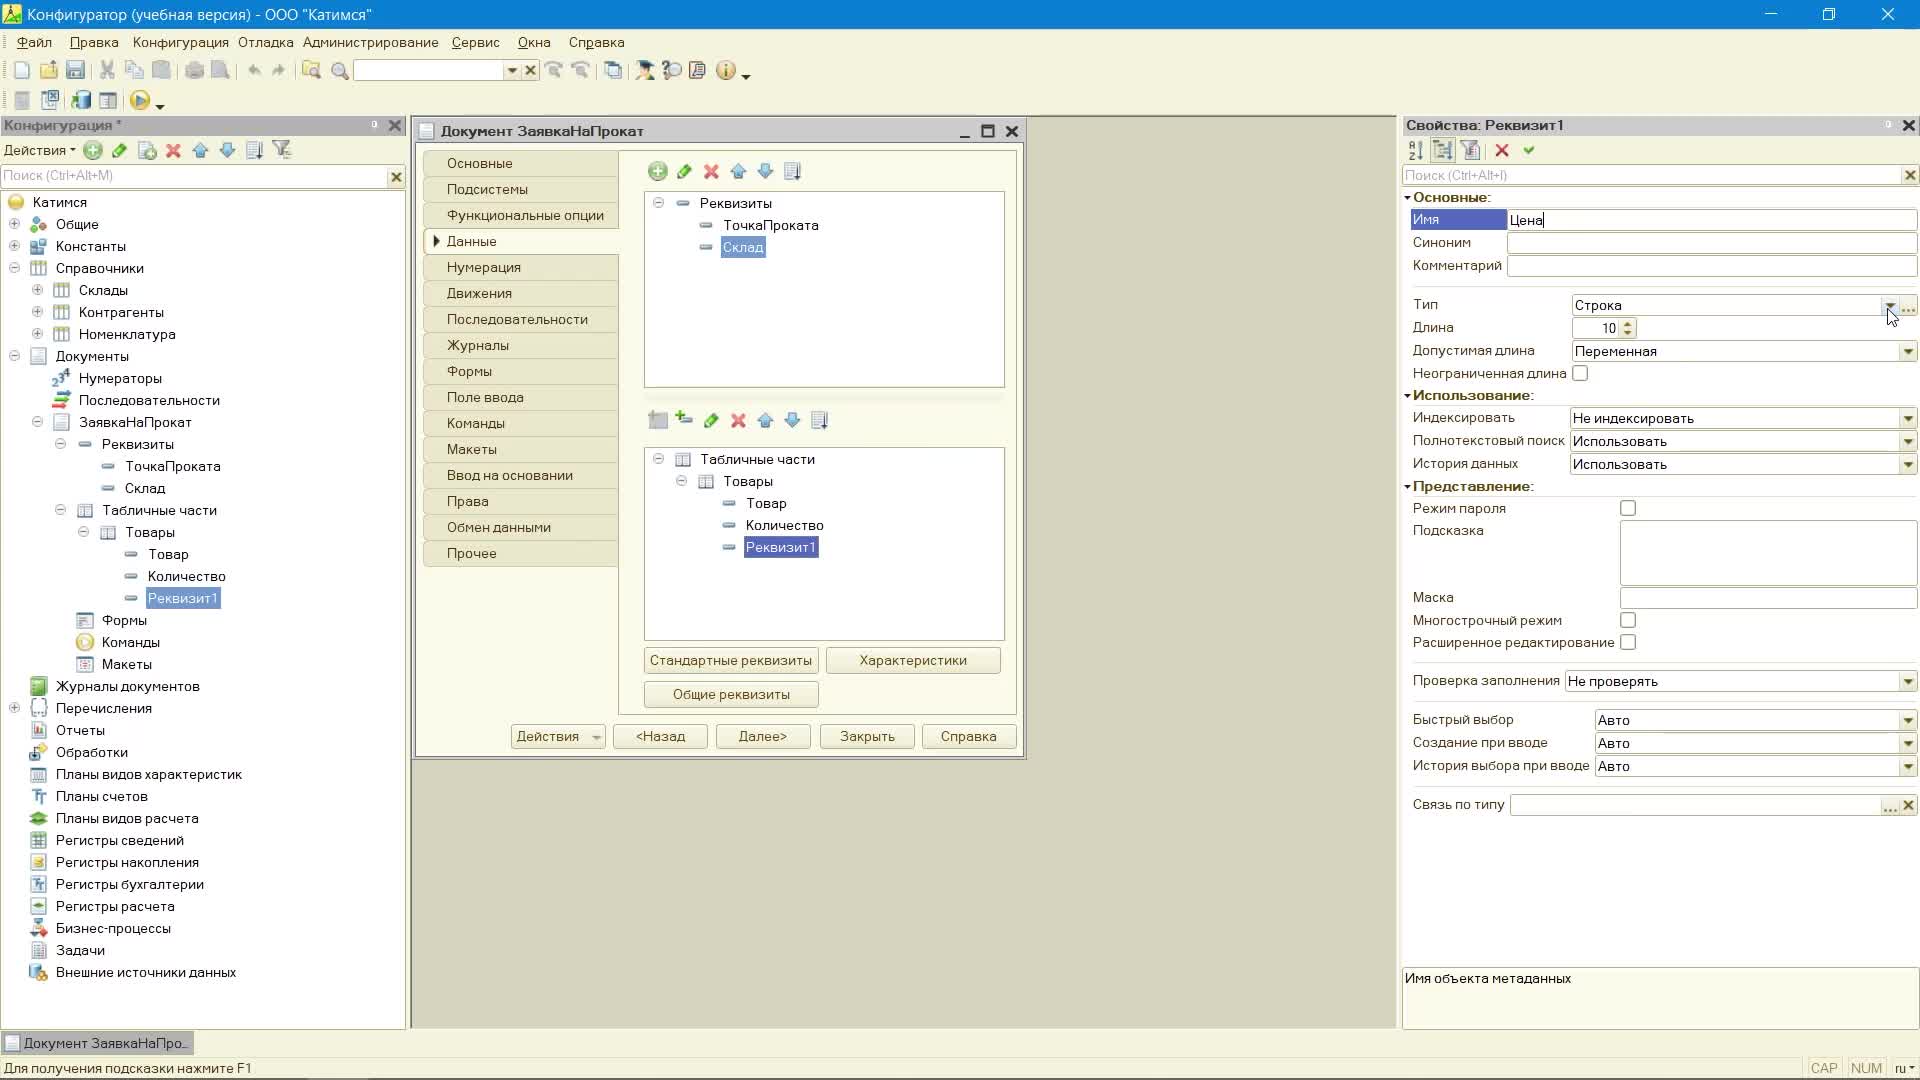Delete requisite with red X above Реквизиты list
This screenshot has height=1080, width=1920.
coord(711,172)
